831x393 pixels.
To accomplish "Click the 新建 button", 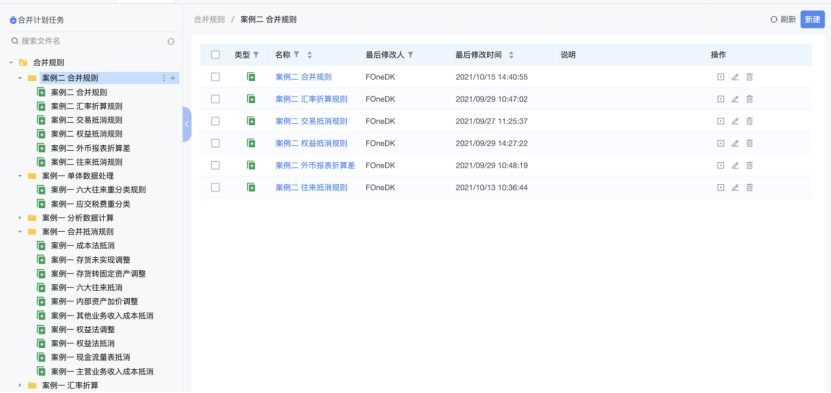I will click(812, 20).
